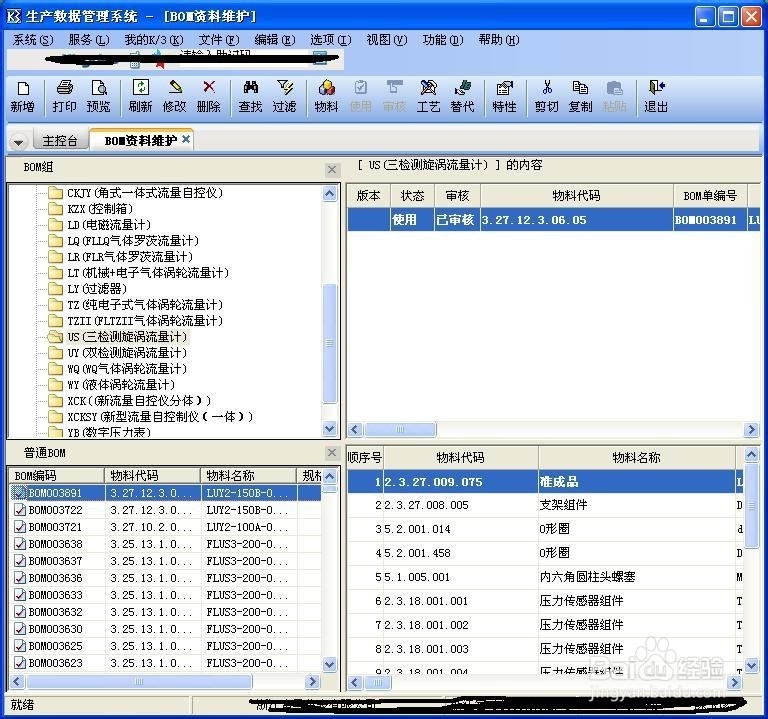Open the 系统(S) menu
The height and width of the screenshot is (719, 768).
click(33, 40)
